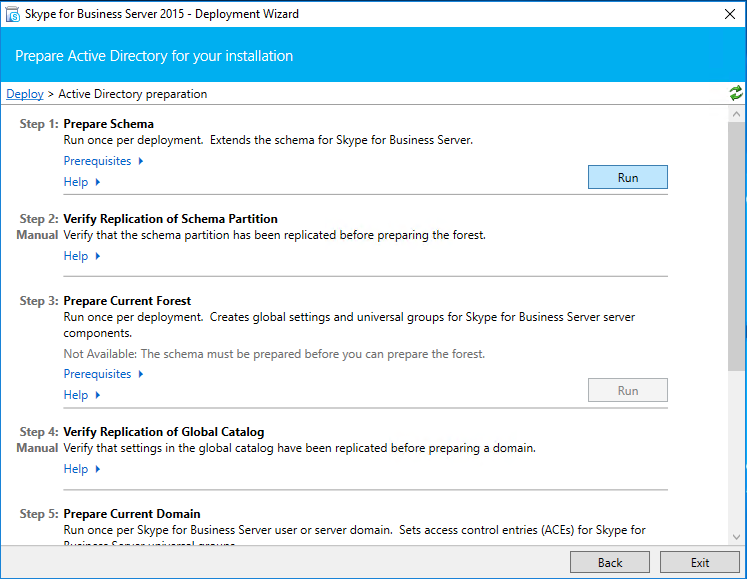Expand Help under Step 4 Global Catalog
This screenshot has width=747, height=579.
pyautogui.click(x=82, y=469)
